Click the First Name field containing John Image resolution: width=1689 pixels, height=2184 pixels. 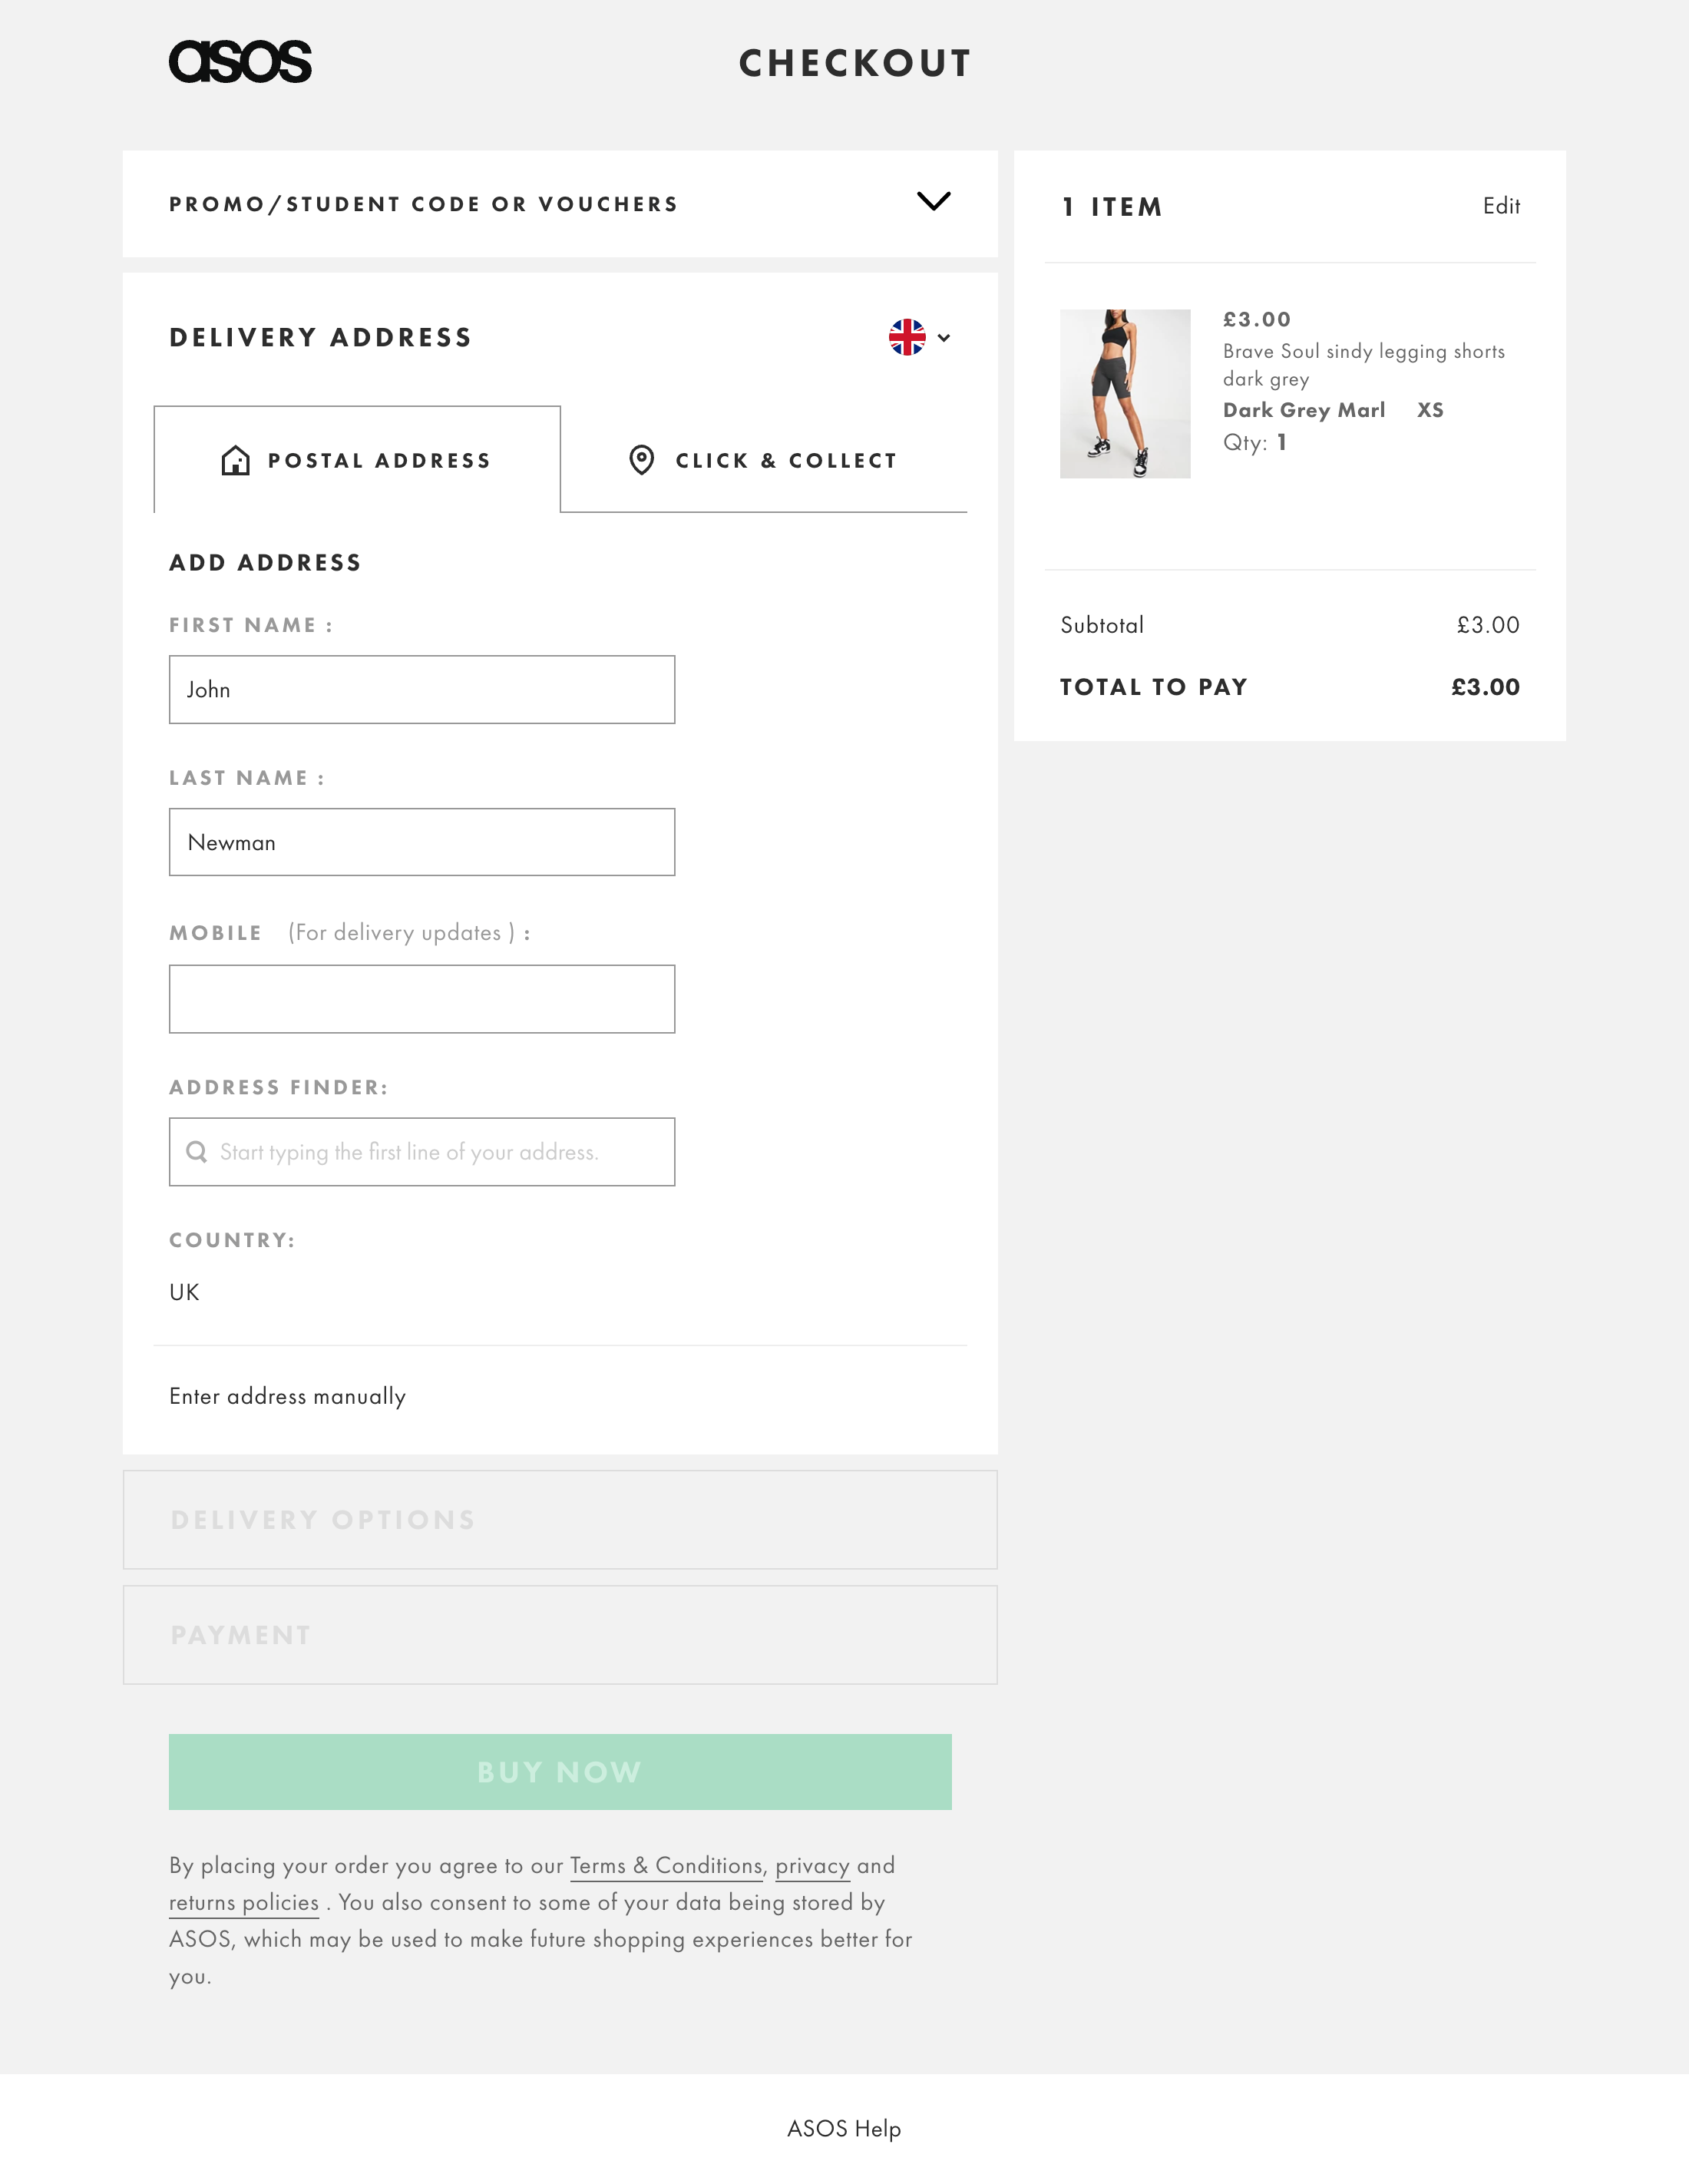(x=421, y=689)
